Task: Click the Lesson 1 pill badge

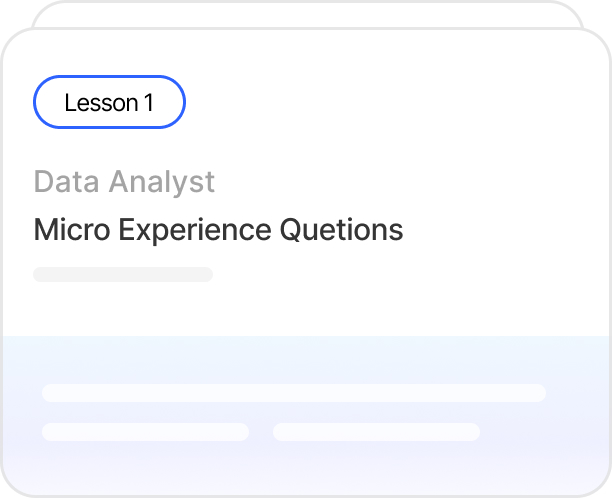Action: coord(109,103)
